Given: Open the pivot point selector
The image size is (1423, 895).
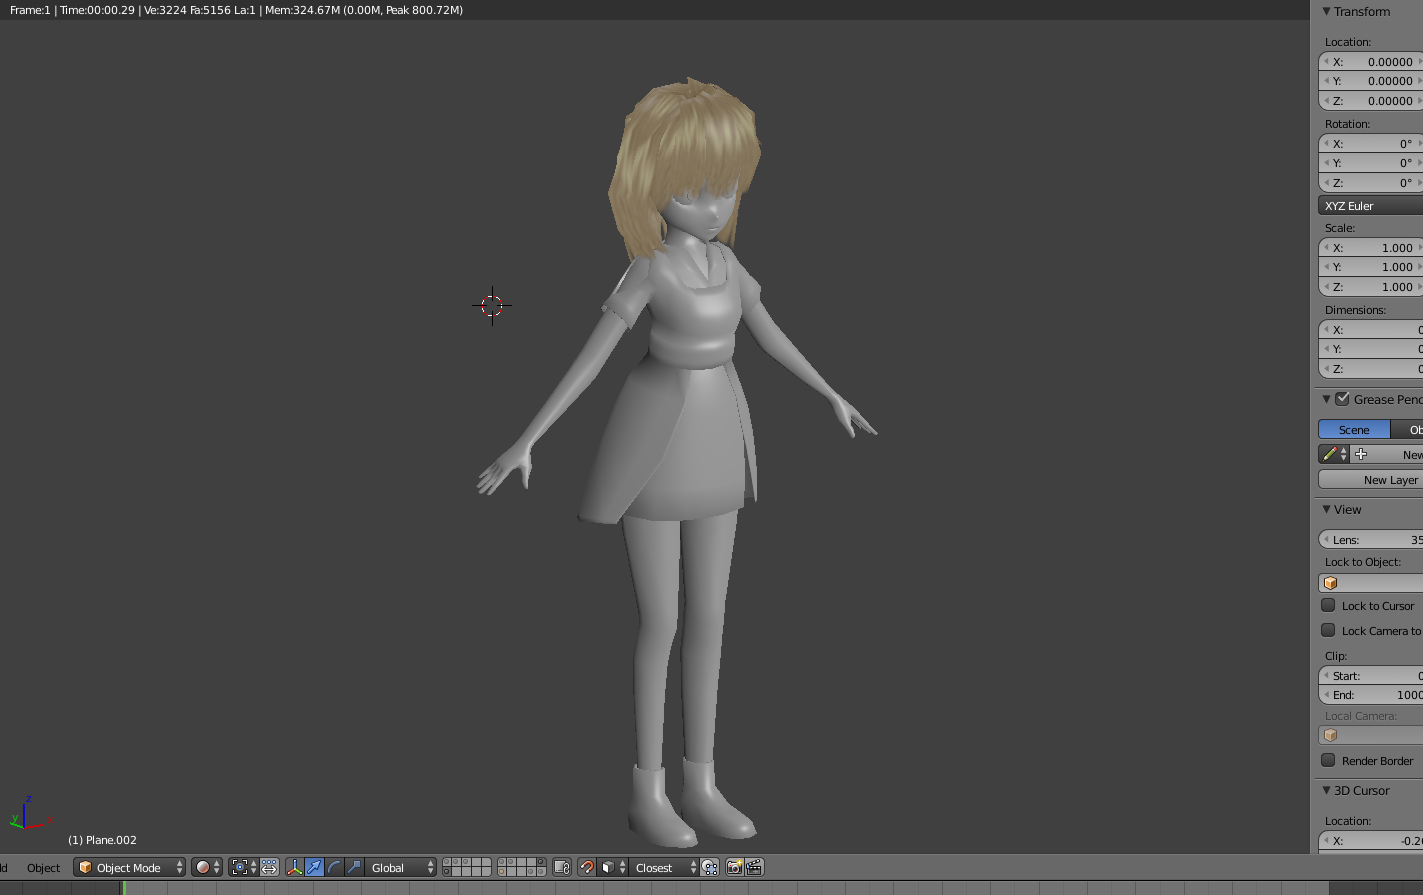Looking at the screenshot, I should (243, 867).
